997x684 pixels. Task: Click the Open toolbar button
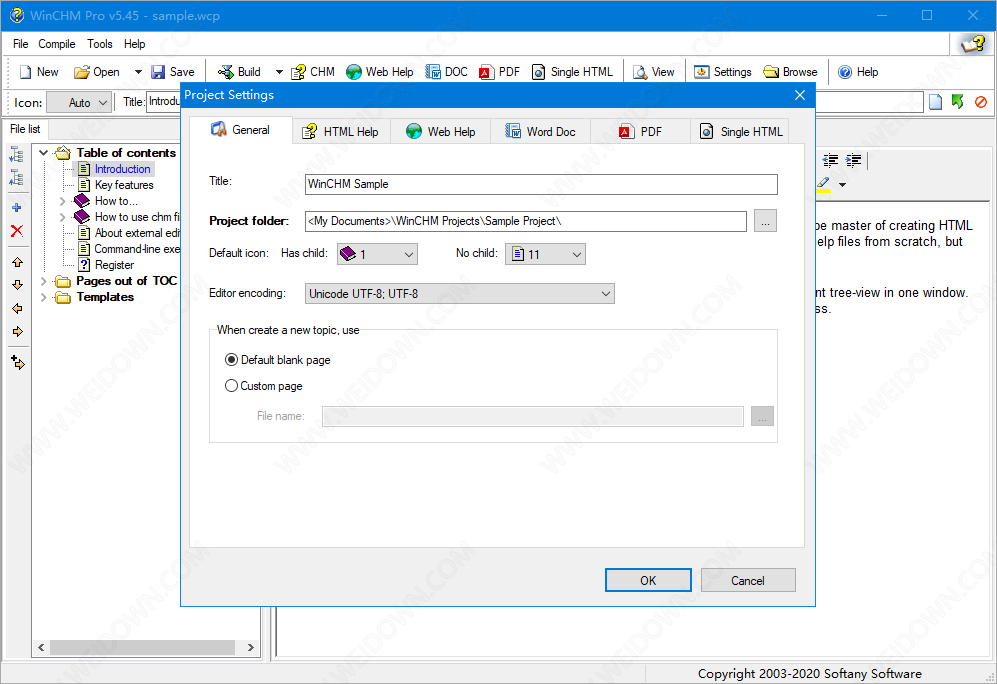[x=97, y=72]
